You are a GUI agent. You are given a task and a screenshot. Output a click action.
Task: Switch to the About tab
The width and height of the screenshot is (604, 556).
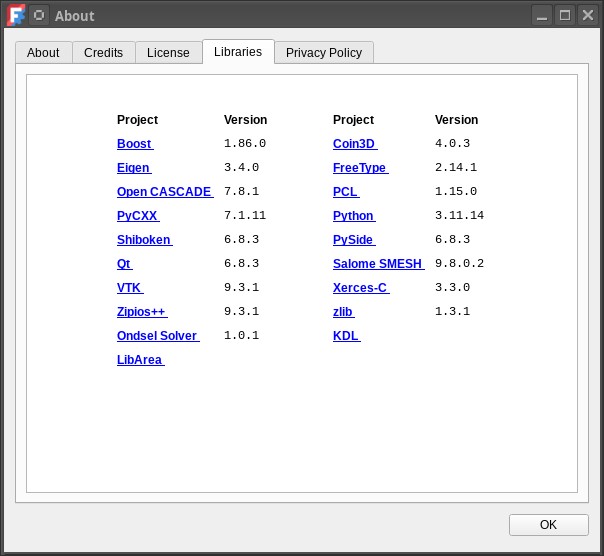pyautogui.click(x=43, y=53)
